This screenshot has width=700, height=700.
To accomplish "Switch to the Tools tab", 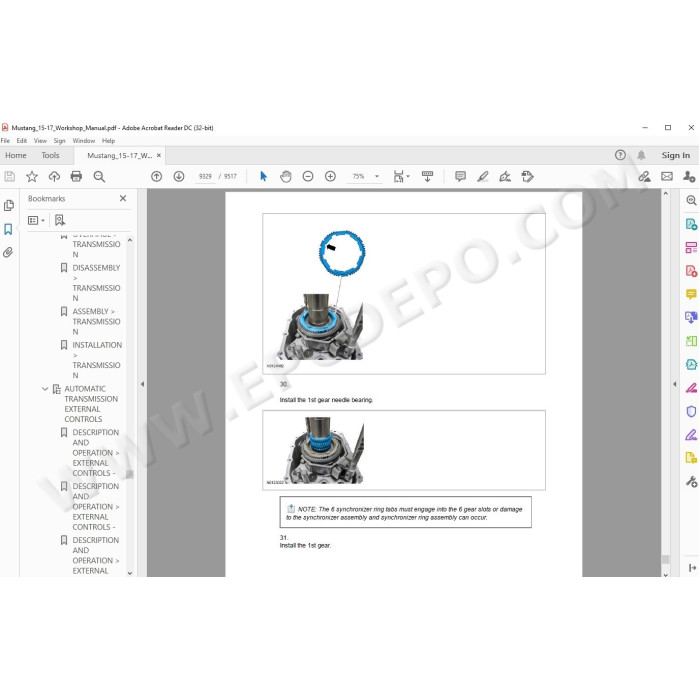I will coord(50,155).
